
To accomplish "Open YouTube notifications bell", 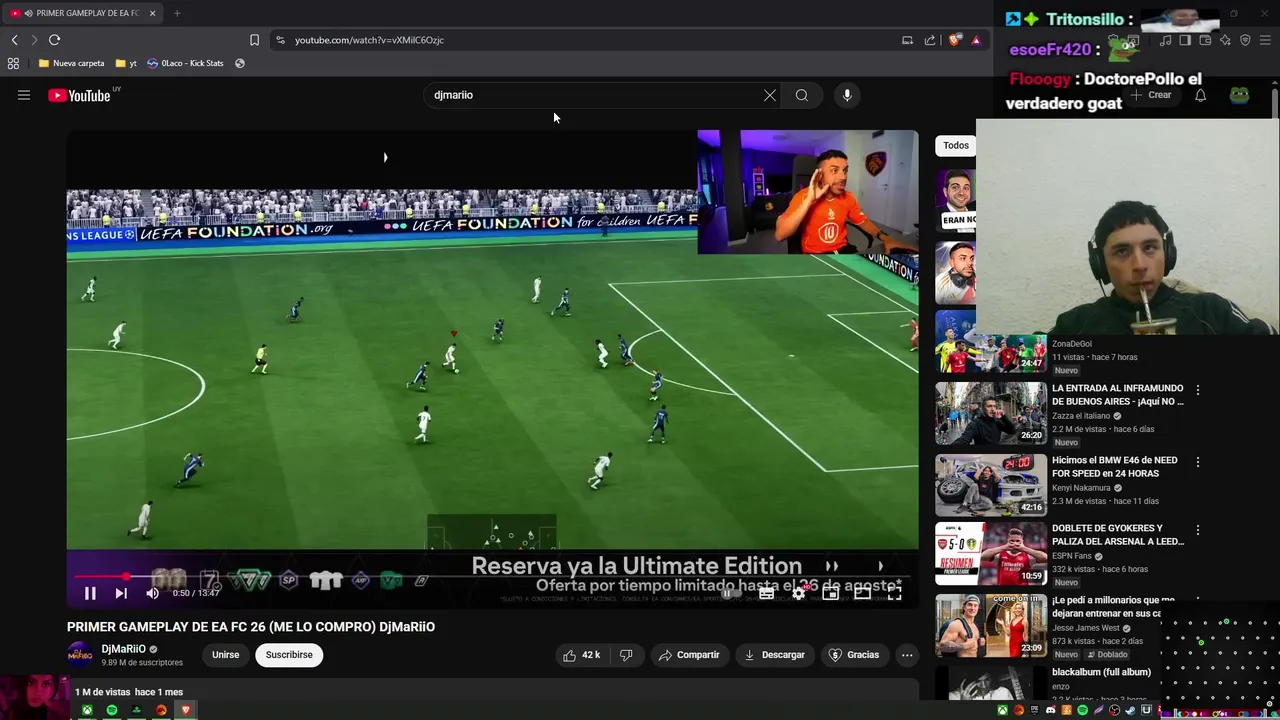I will coord(1201,95).
